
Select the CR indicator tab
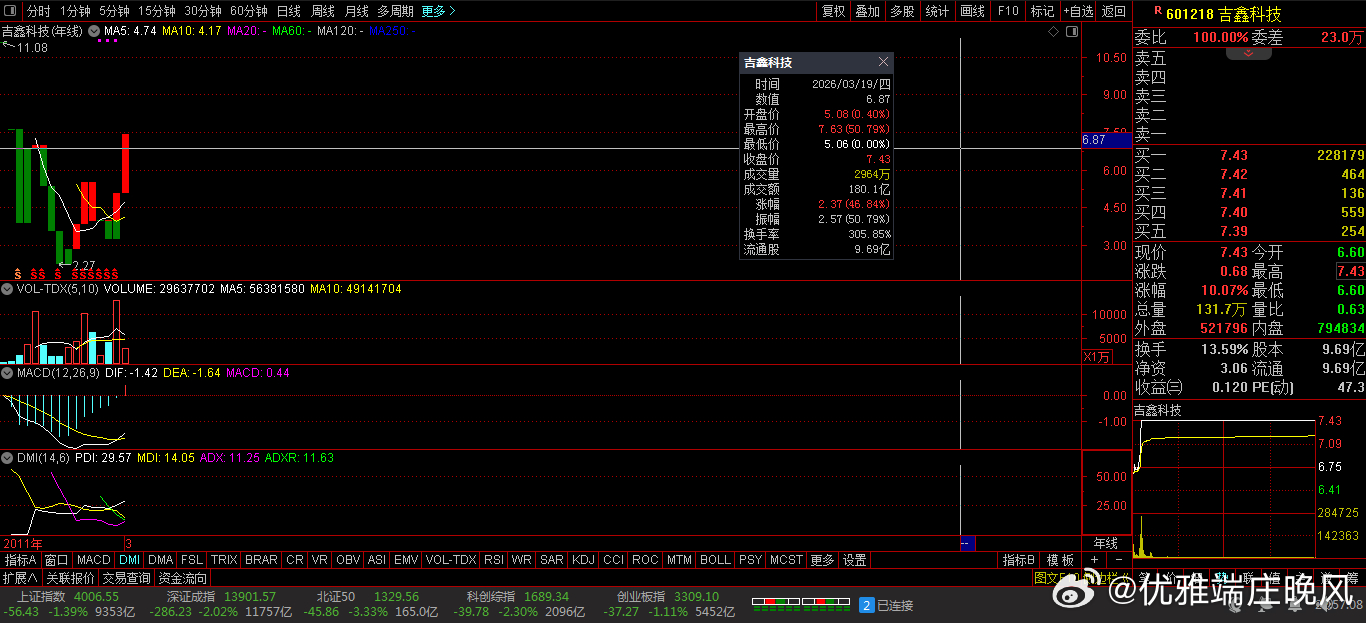pyautogui.click(x=295, y=560)
